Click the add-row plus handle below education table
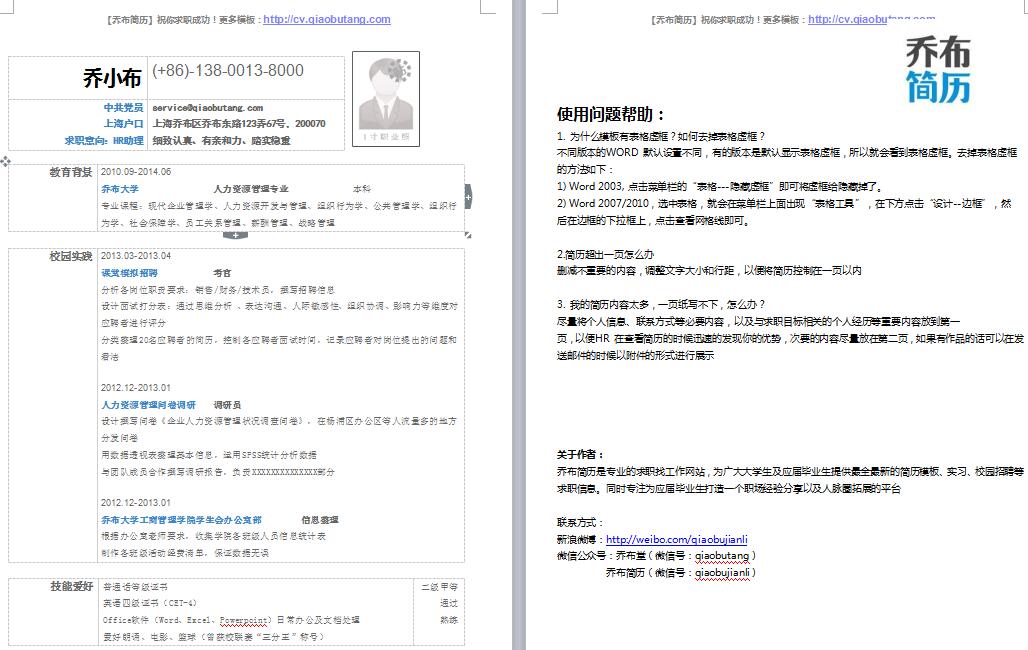This screenshot has height=650, width=1028. 234,236
